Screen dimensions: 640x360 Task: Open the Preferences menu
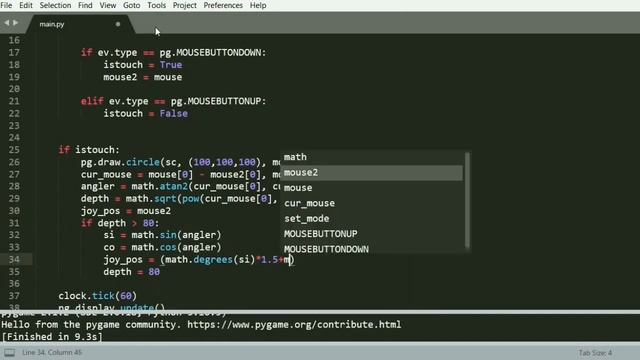click(x=223, y=5)
